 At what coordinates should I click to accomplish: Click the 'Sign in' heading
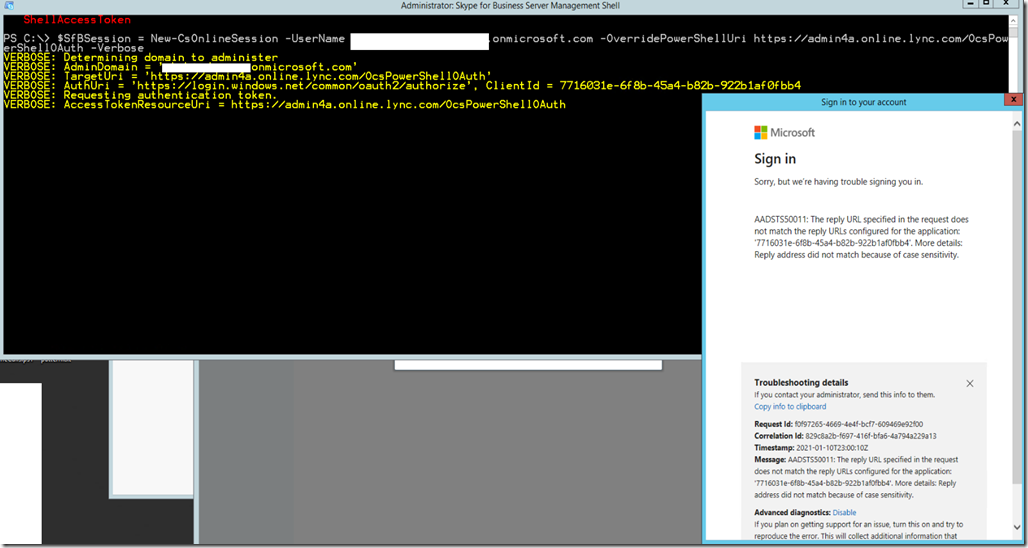(775, 159)
